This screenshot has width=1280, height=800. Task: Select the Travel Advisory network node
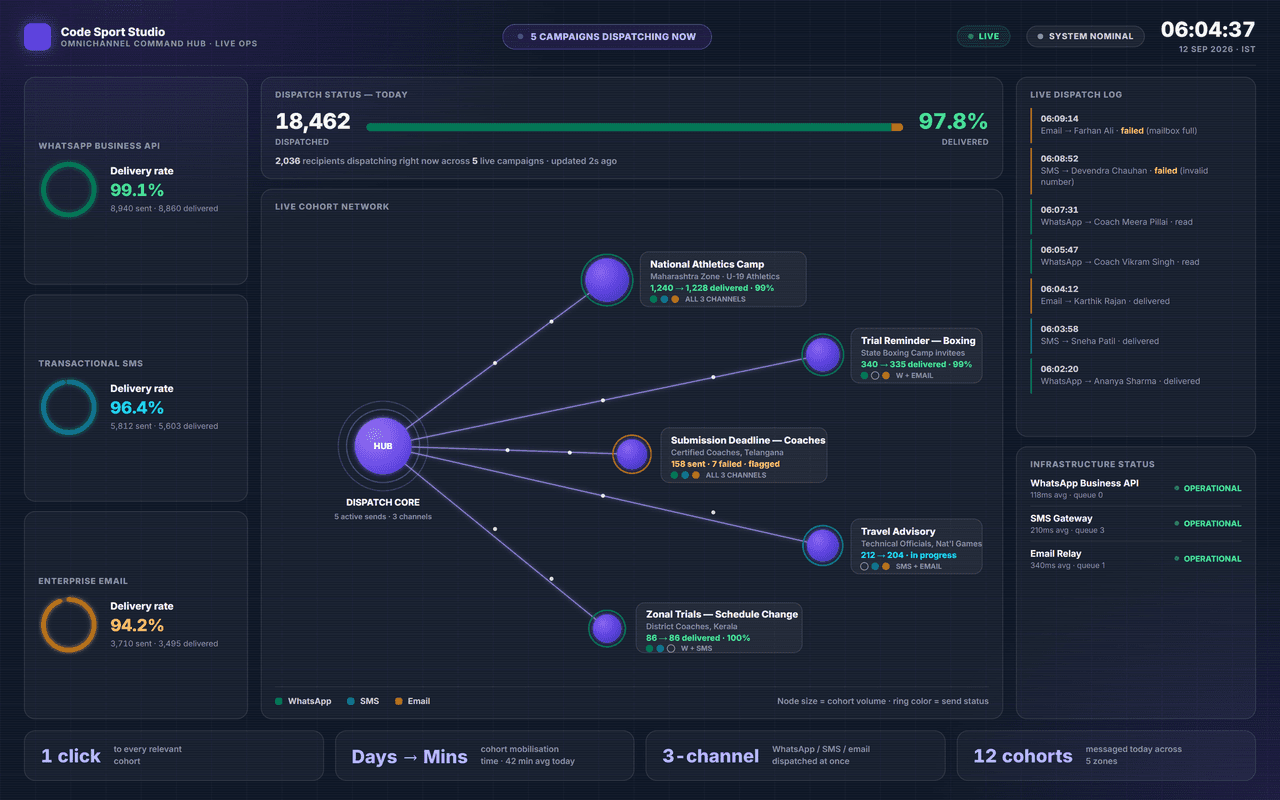click(823, 546)
